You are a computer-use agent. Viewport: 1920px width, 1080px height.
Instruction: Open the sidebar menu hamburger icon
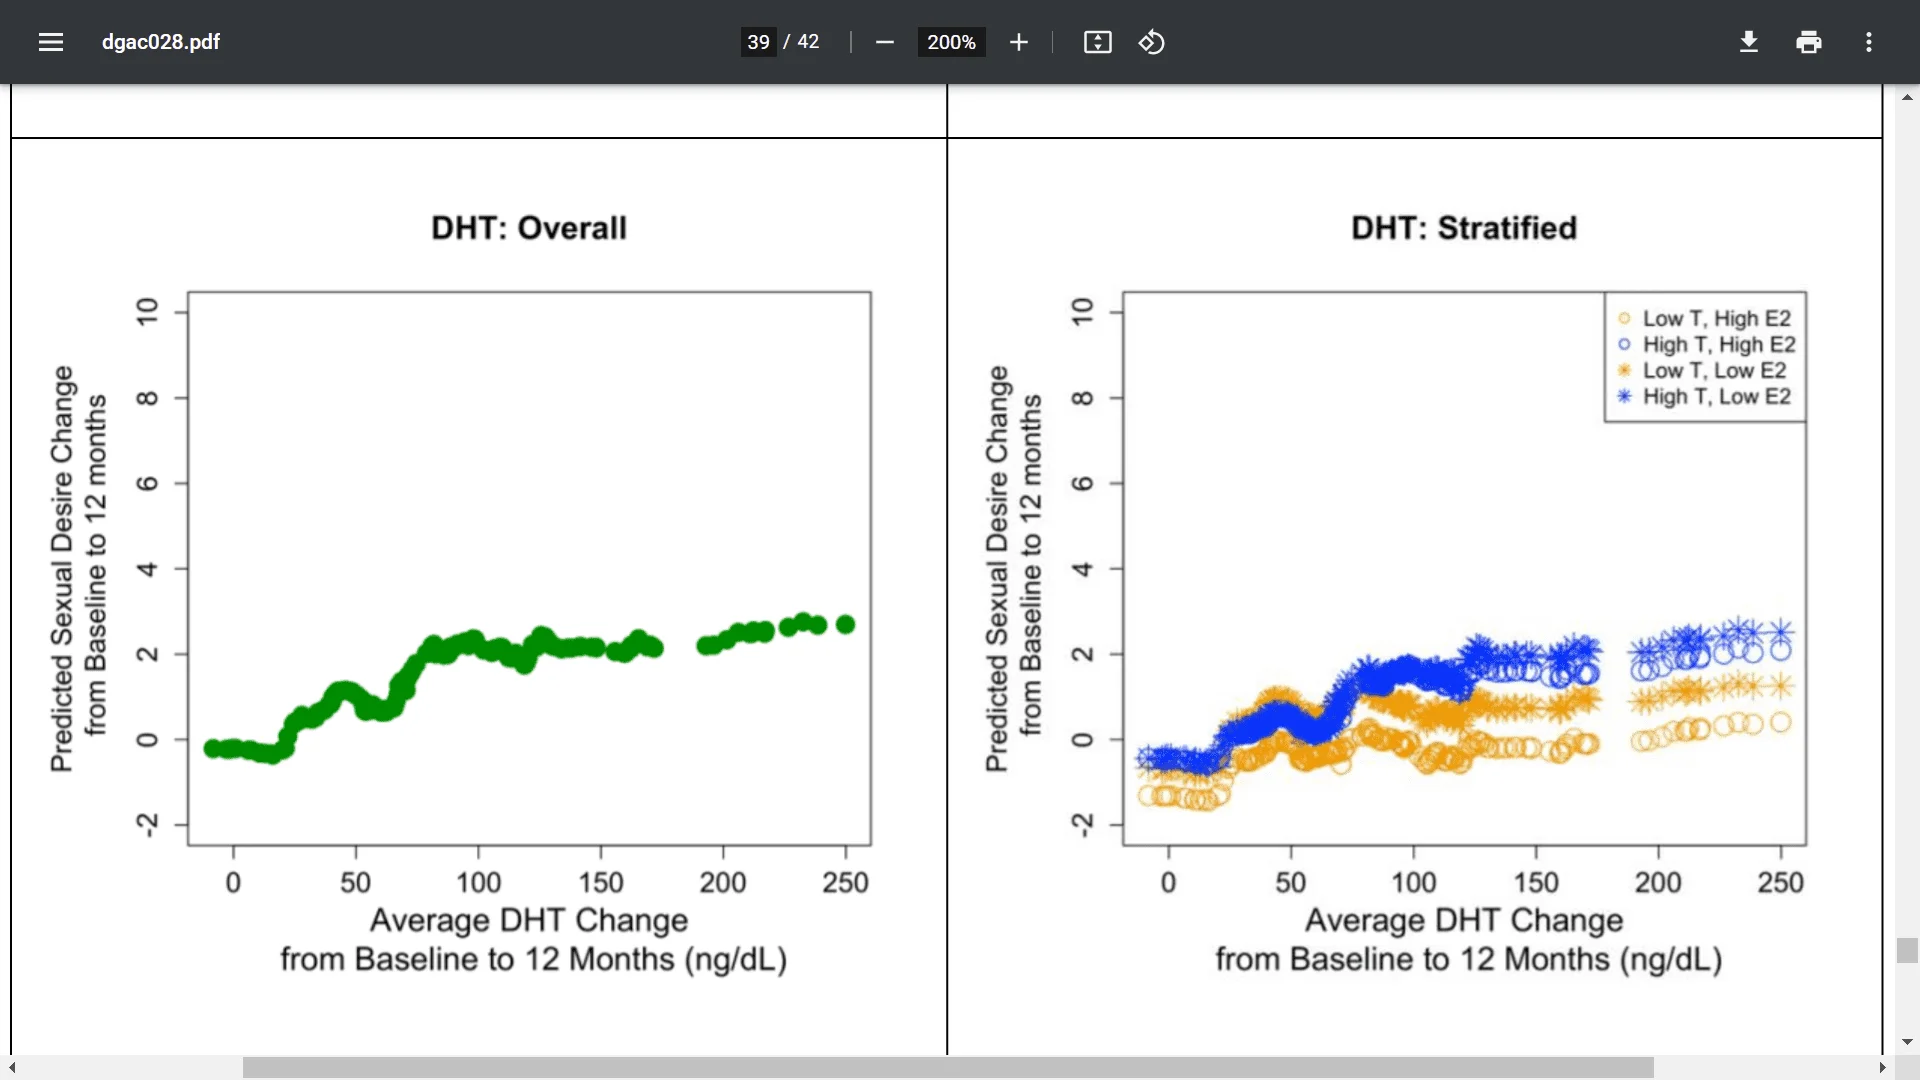pyautogui.click(x=51, y=42)
